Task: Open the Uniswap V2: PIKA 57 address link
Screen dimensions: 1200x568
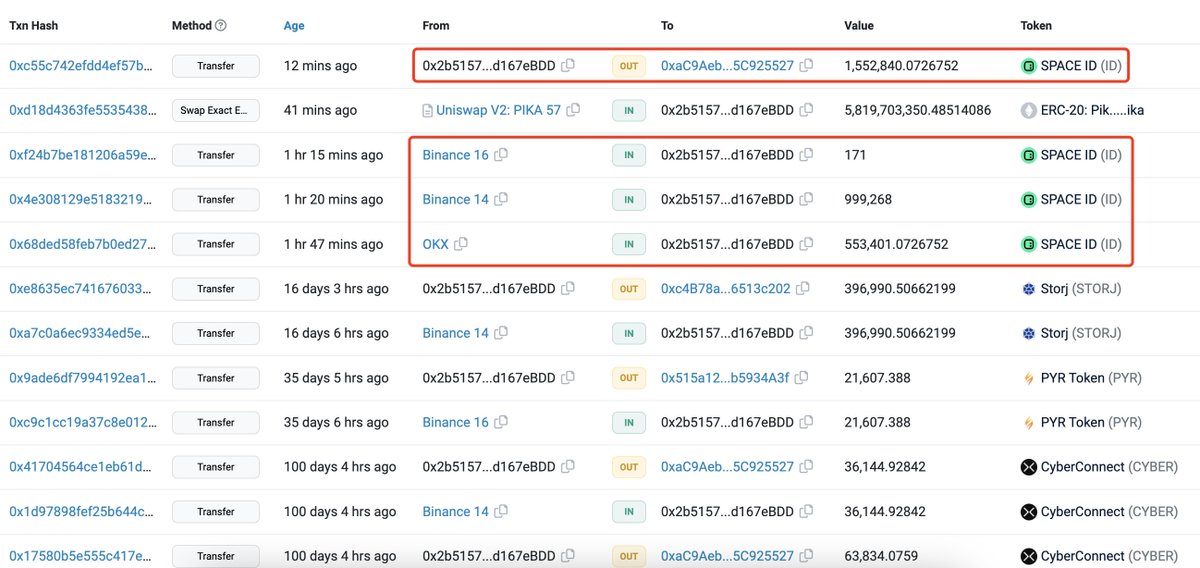Action: [x=491, y=111]
